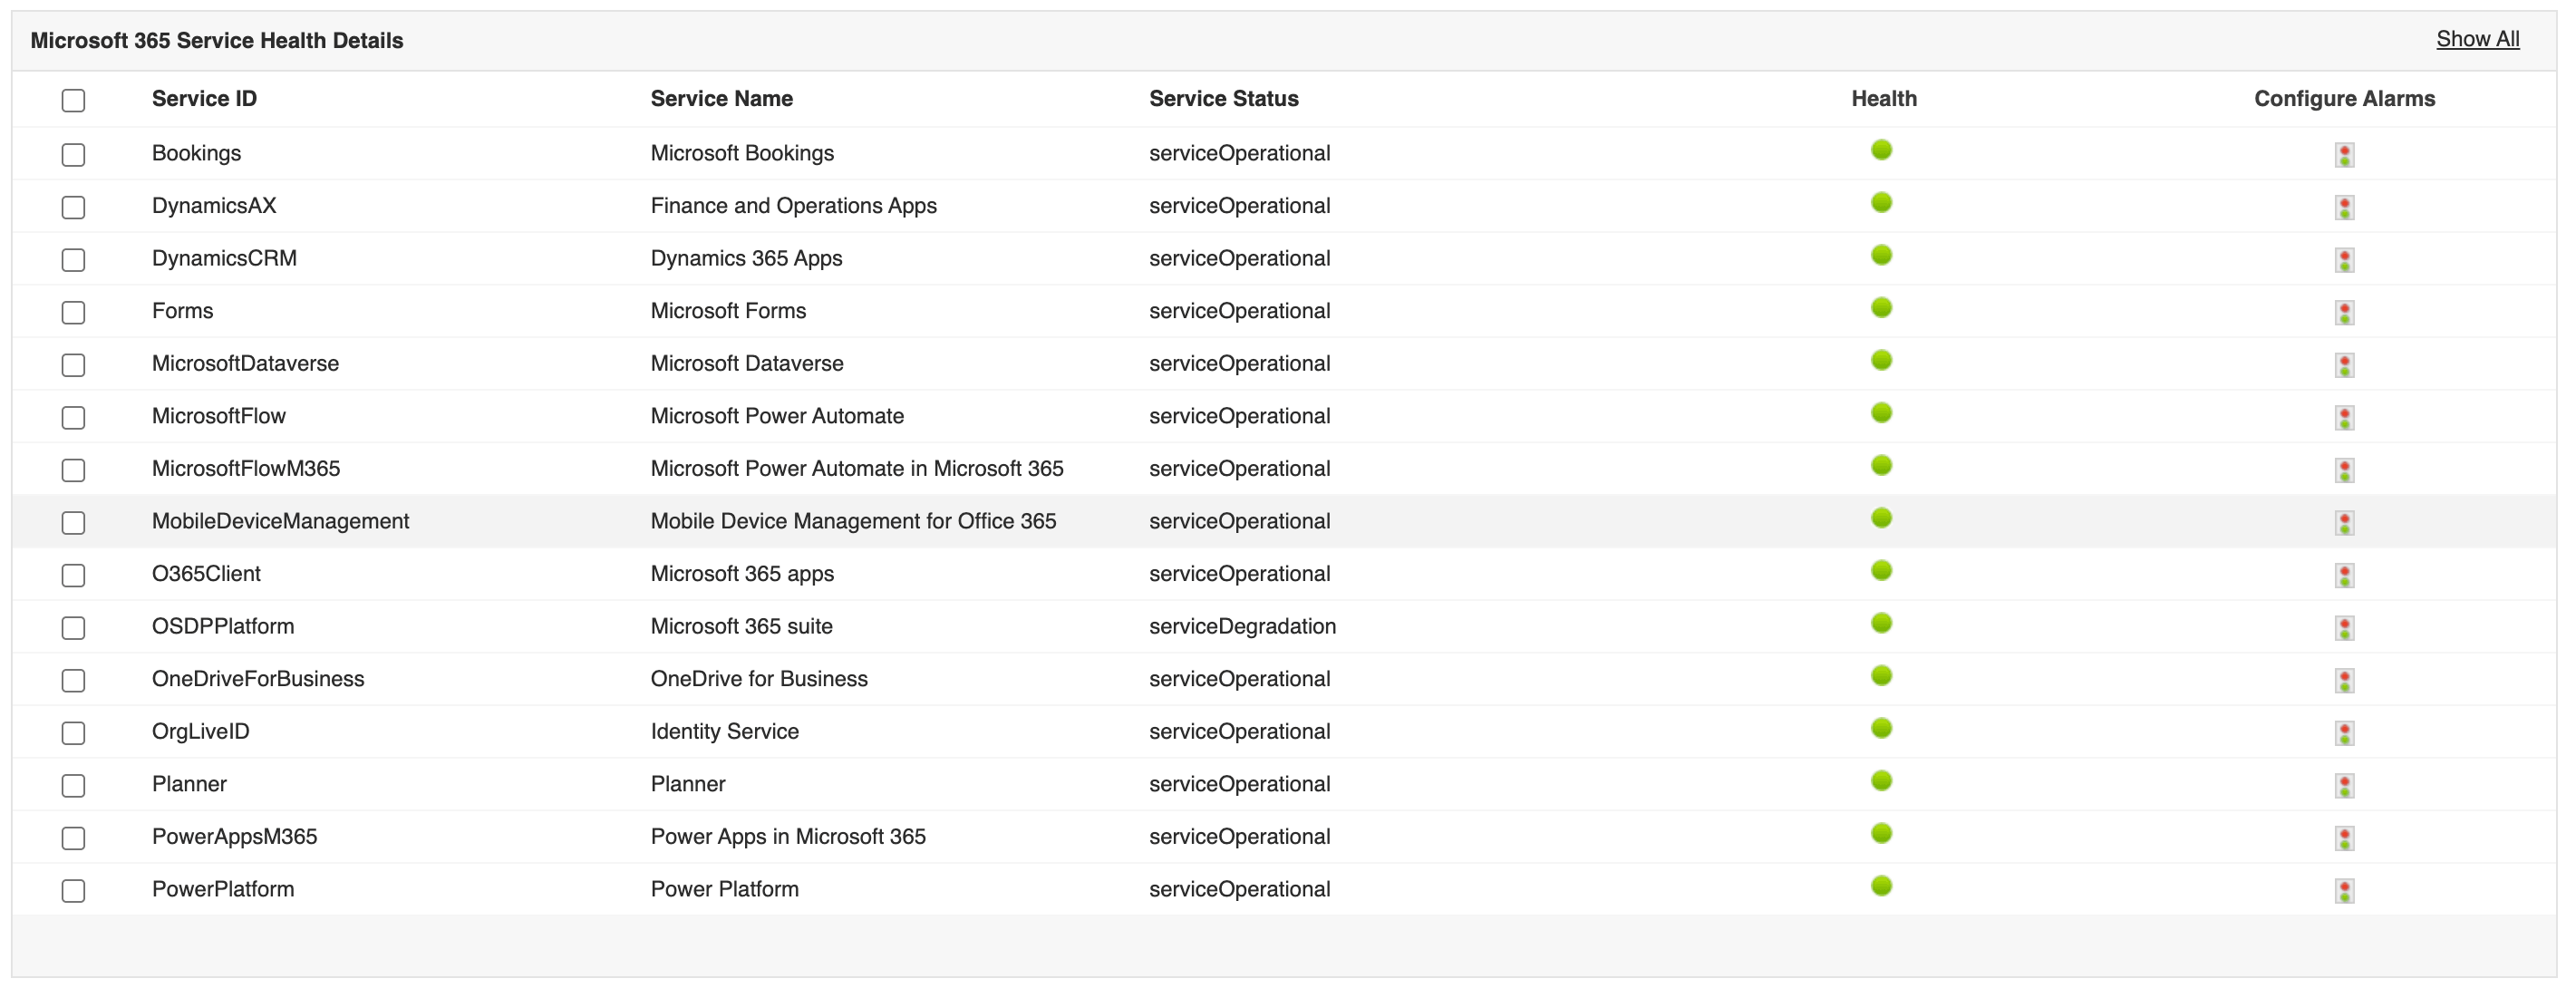Image resolution: width=2576 pixels, height=988 pixels.
Task: Open alarm settings for DynamicsCRM
Action: (x=2344, y=260)
